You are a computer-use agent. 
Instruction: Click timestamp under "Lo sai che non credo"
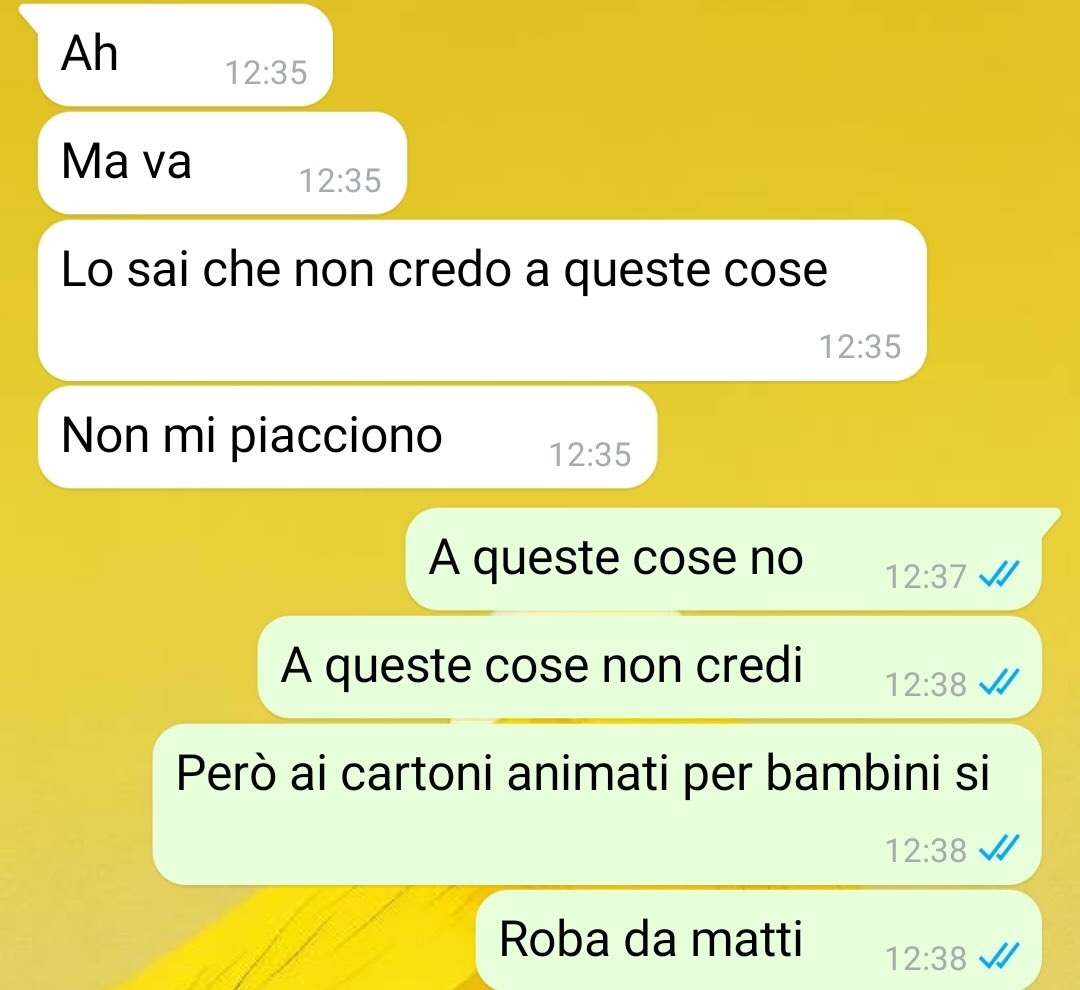tap(860, 347)
